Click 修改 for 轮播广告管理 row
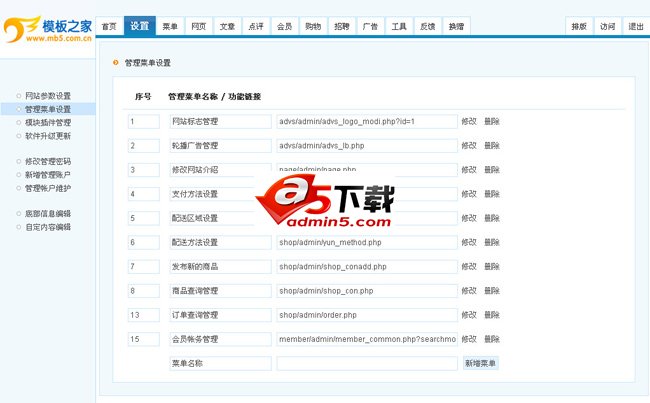The image size is (650, 403). [x=469, y=146]
